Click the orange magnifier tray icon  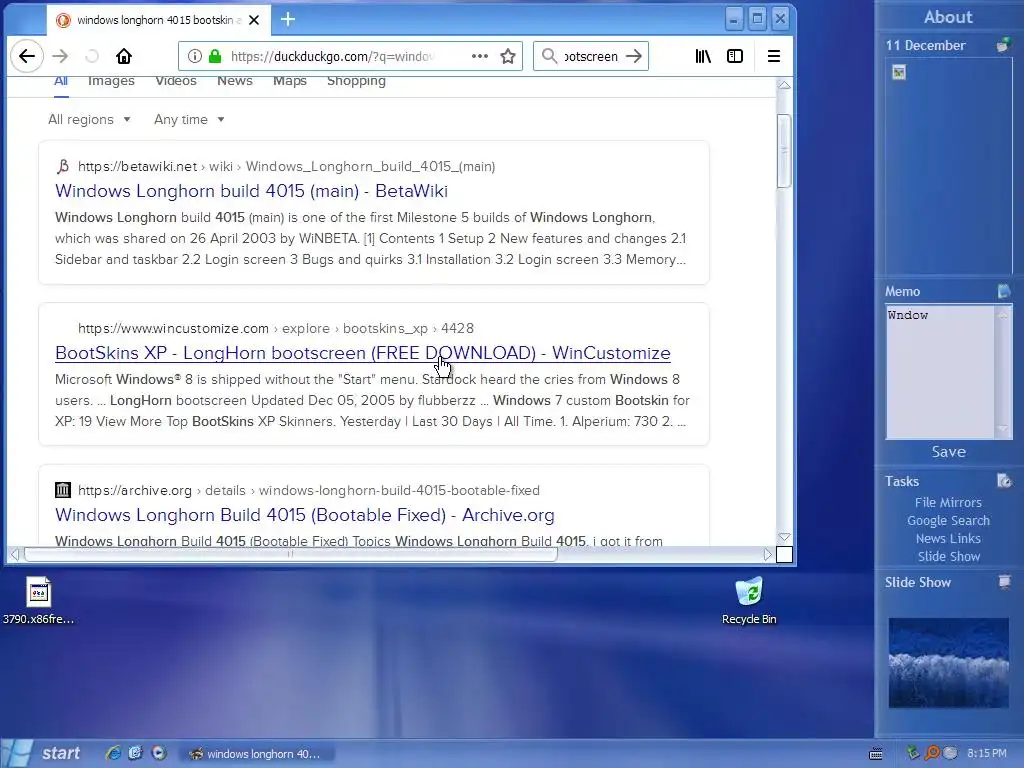pyautogui.click(x=932, y=753)
